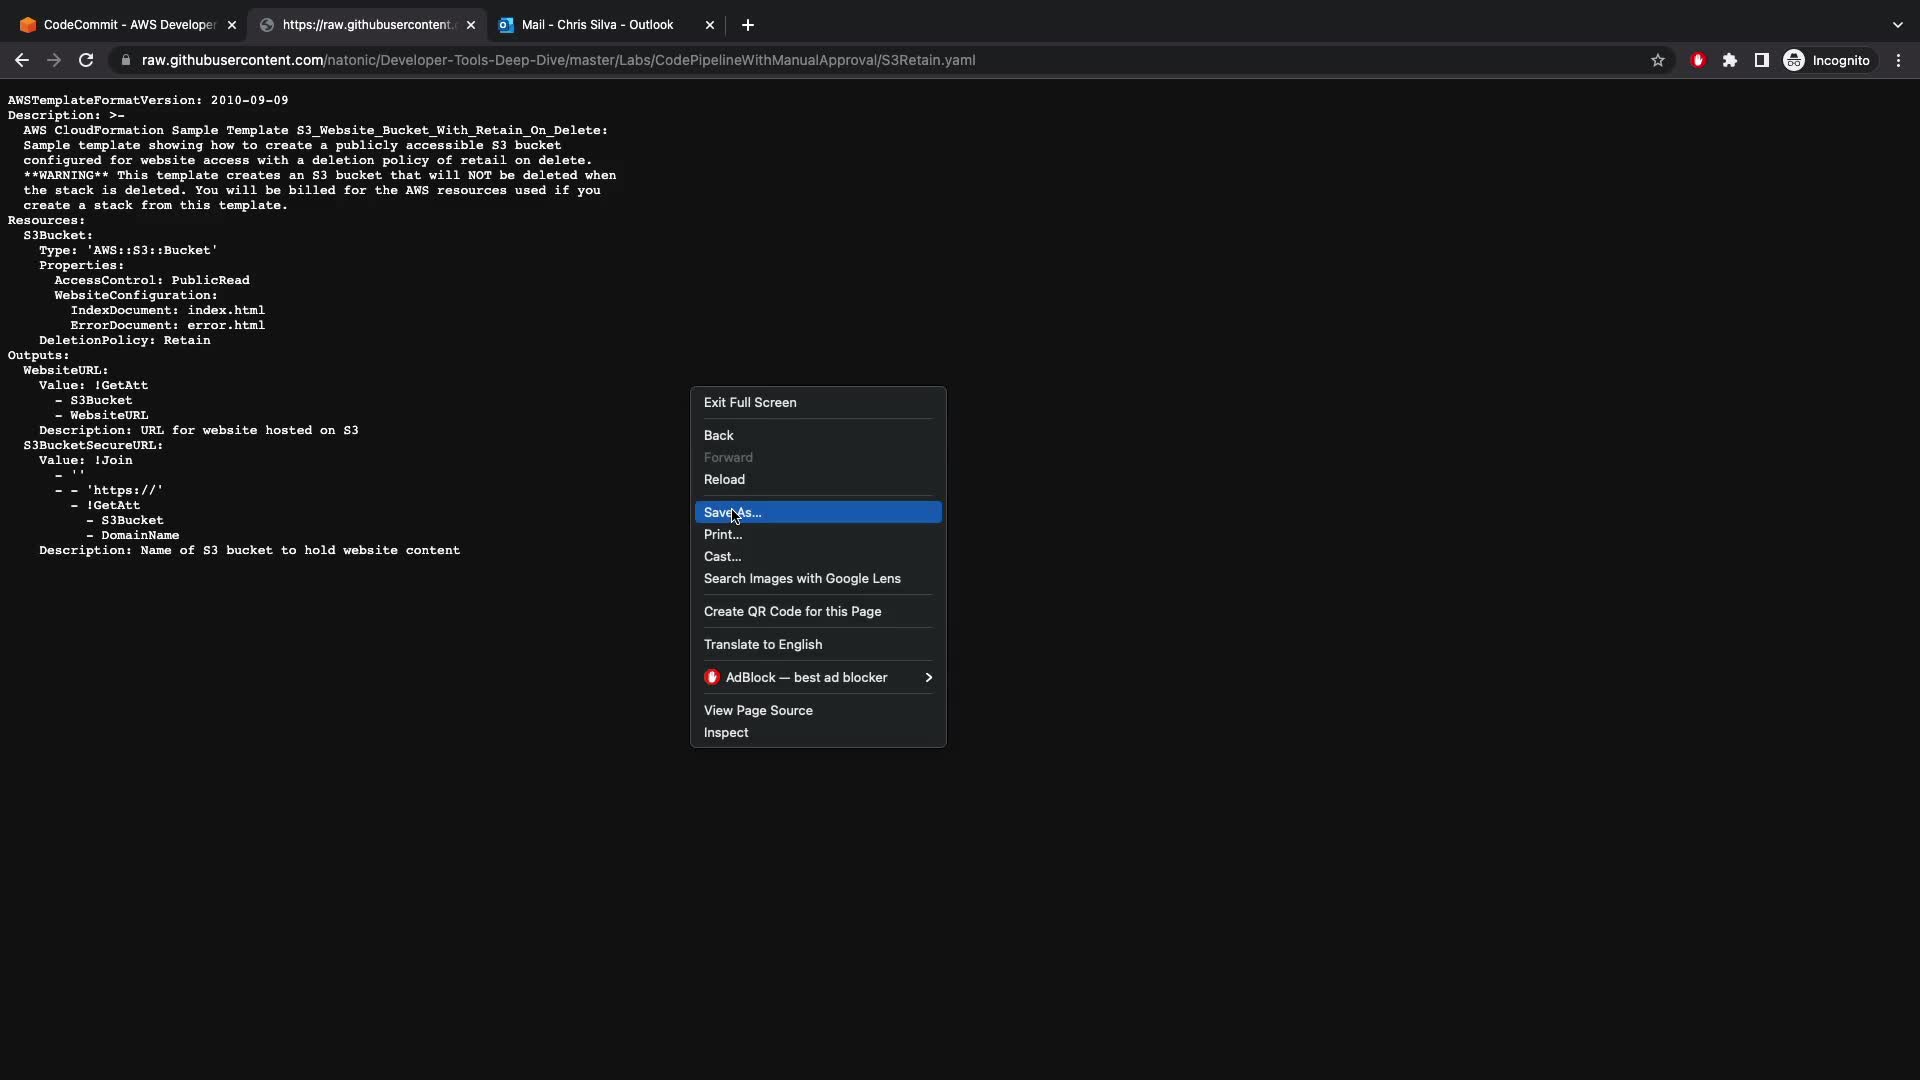The height and width of the screenshot is (1080, 1920).
Task: Expand the tab search chevron
Action: (1897, 25)
